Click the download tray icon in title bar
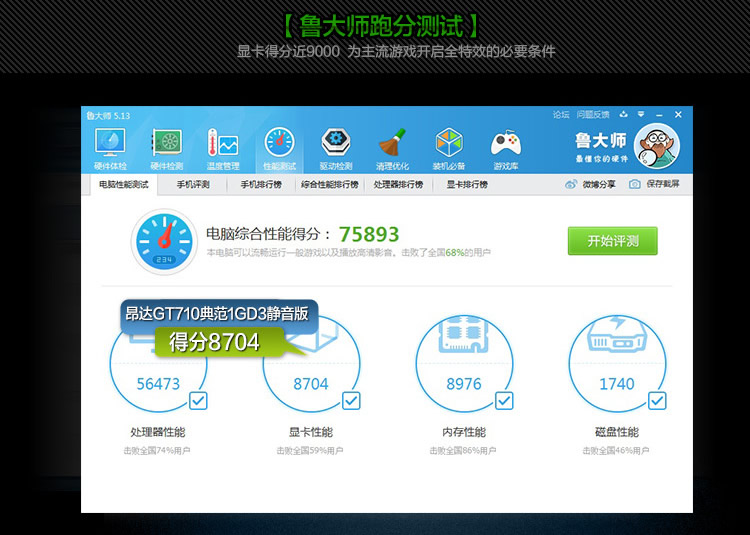 [x=623, y=114]
